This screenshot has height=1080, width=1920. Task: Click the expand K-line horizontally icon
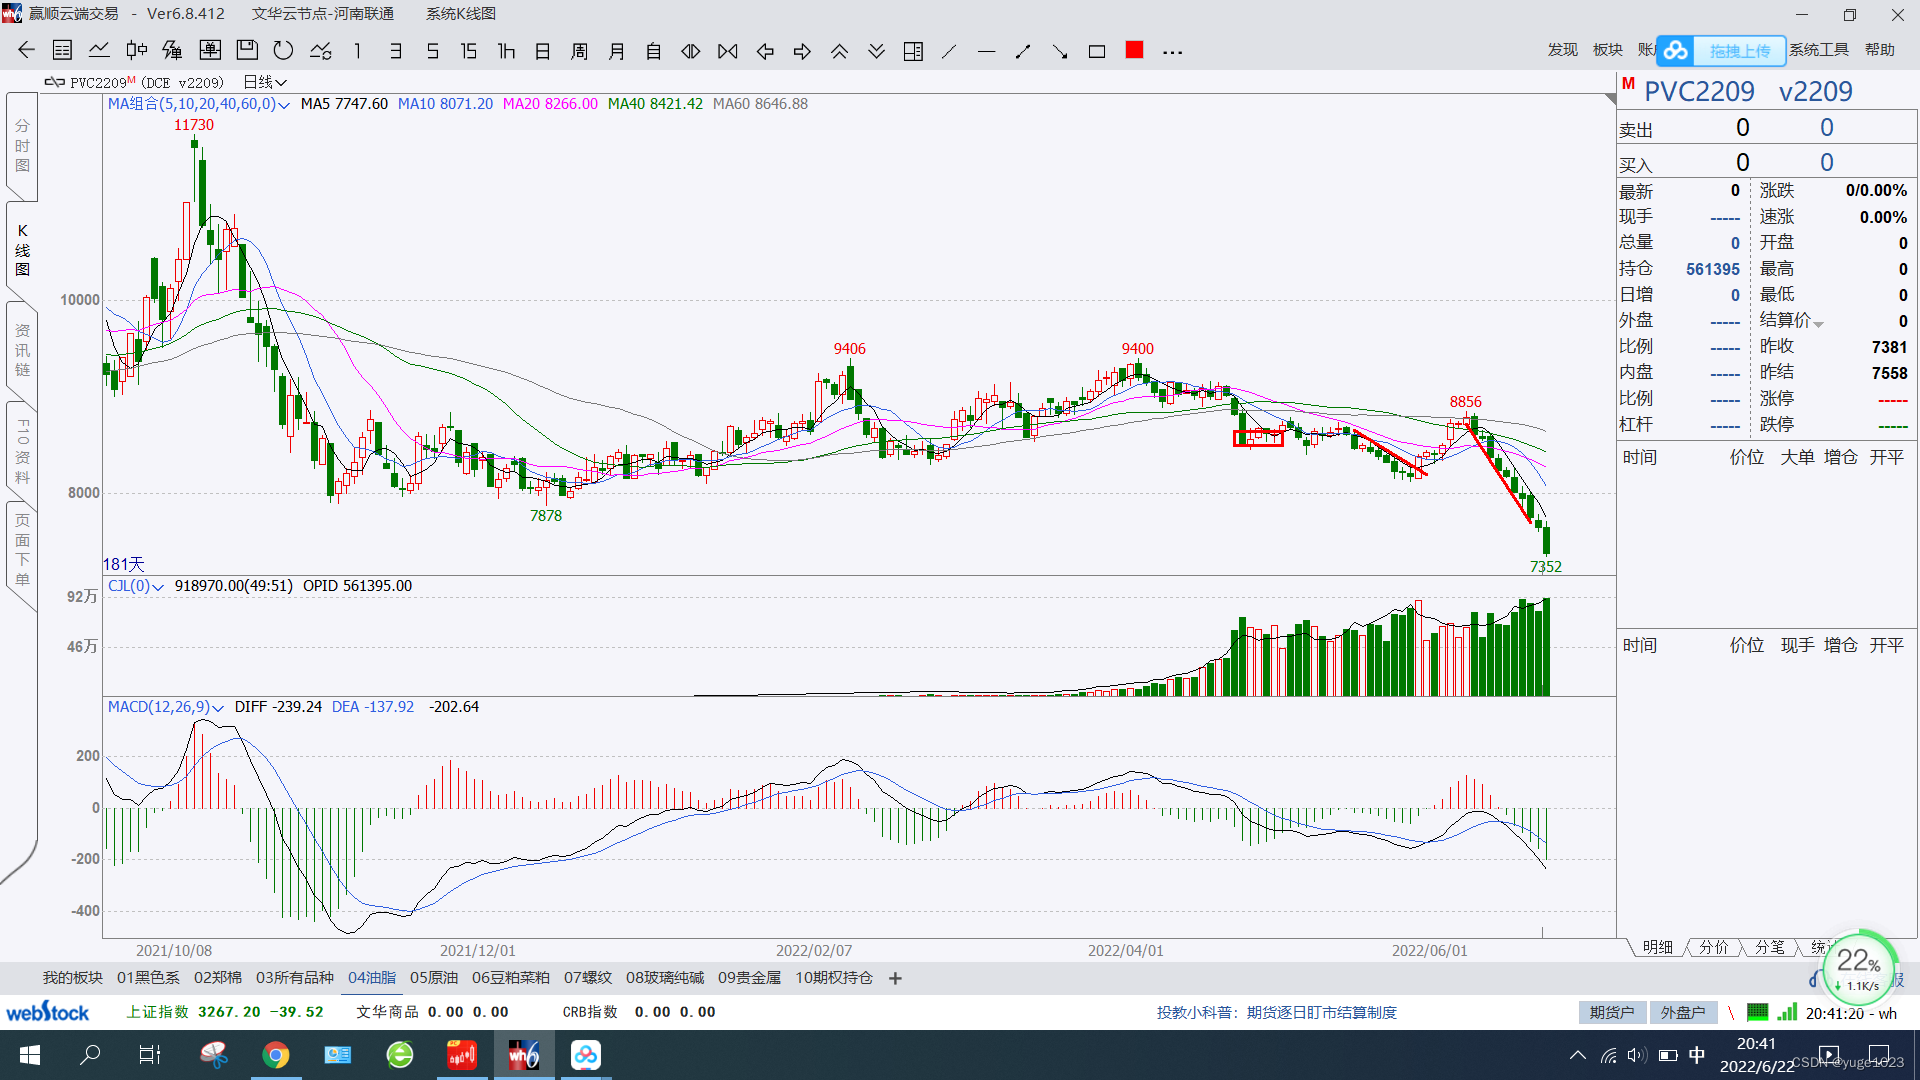(x=691, y=51)
